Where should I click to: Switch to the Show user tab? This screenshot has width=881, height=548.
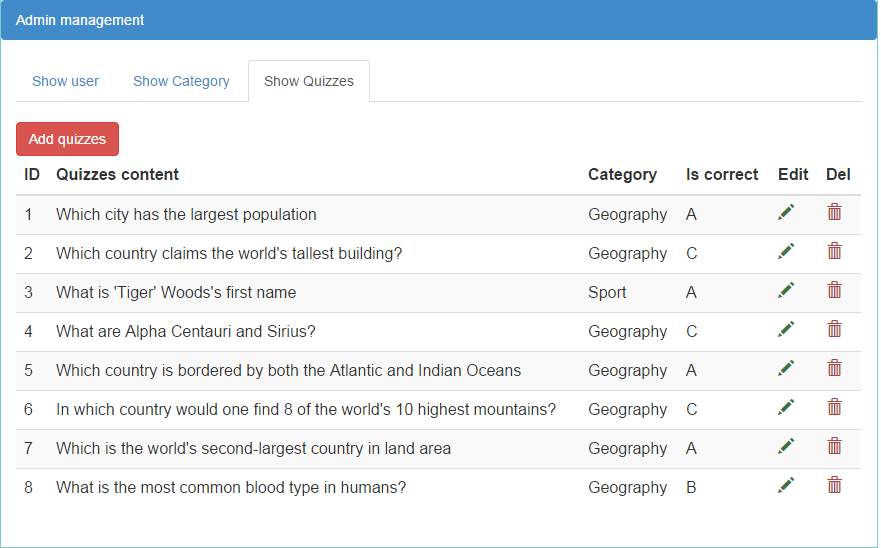click(x=65, y=81)
